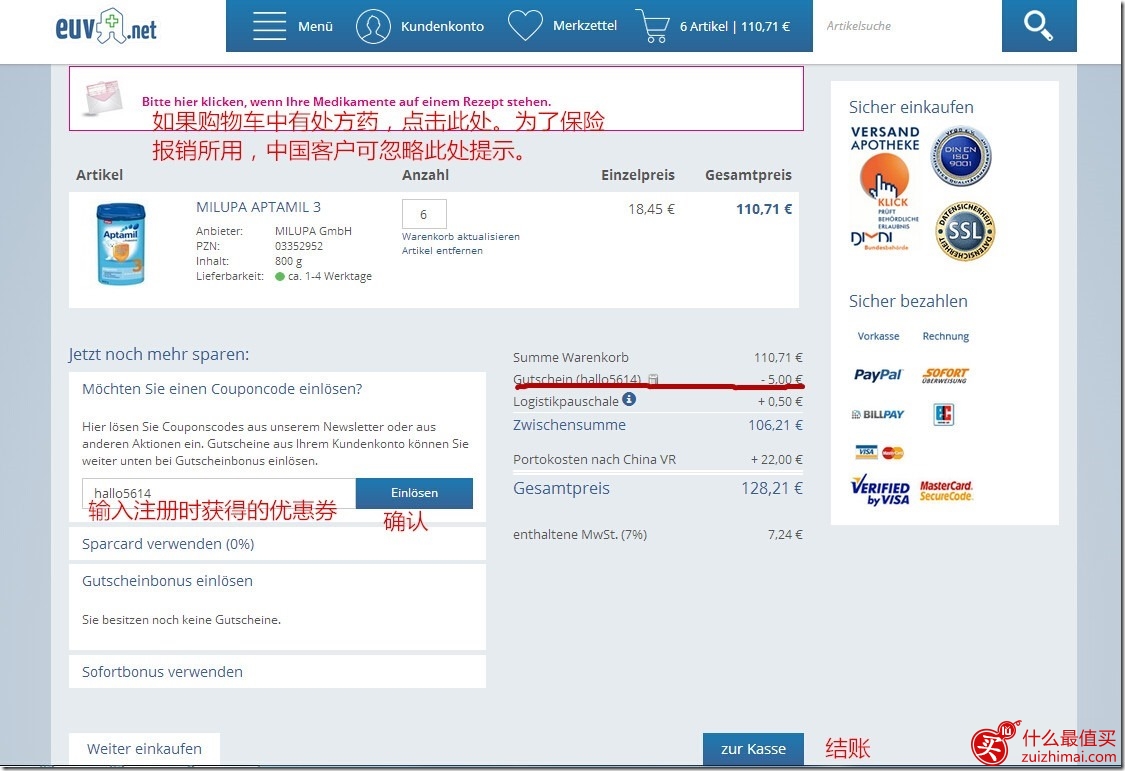Click the Verified by Visa logo
Image resolution: width=1125 pixels, height=771 pixels.
pyautogui.click(x=880, y=491)
